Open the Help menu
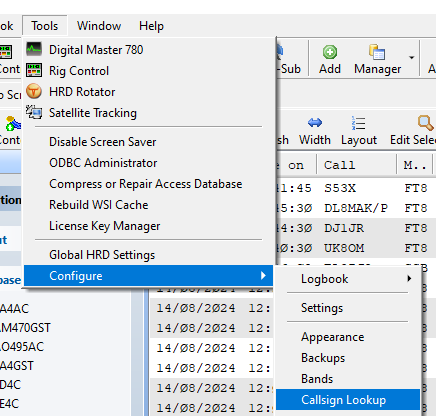This screenshot has width=436, height=416. (x=151, y=26)
